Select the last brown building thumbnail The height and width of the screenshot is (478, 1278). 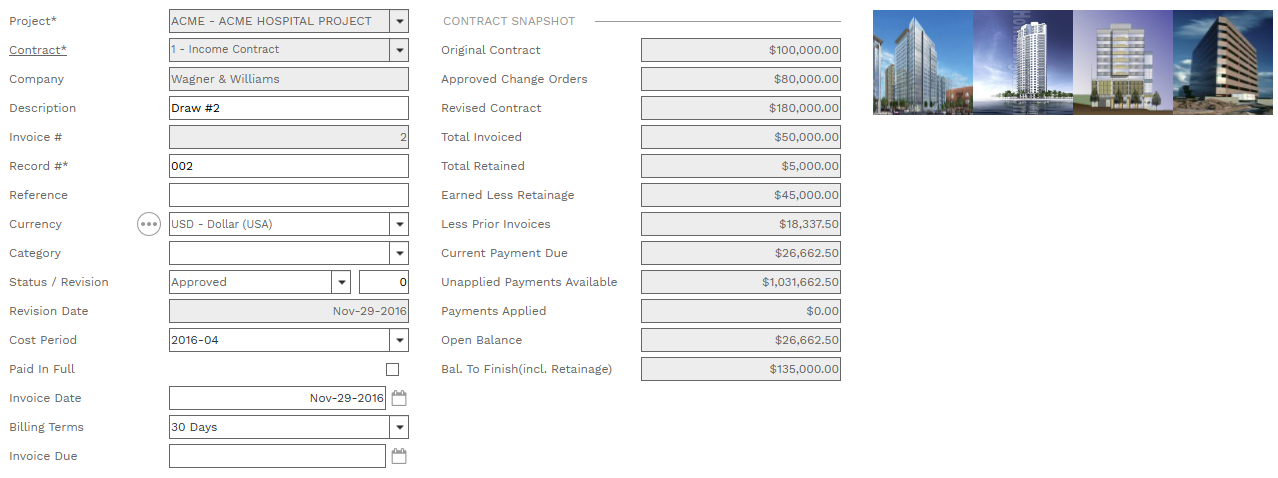[1222, 62]
